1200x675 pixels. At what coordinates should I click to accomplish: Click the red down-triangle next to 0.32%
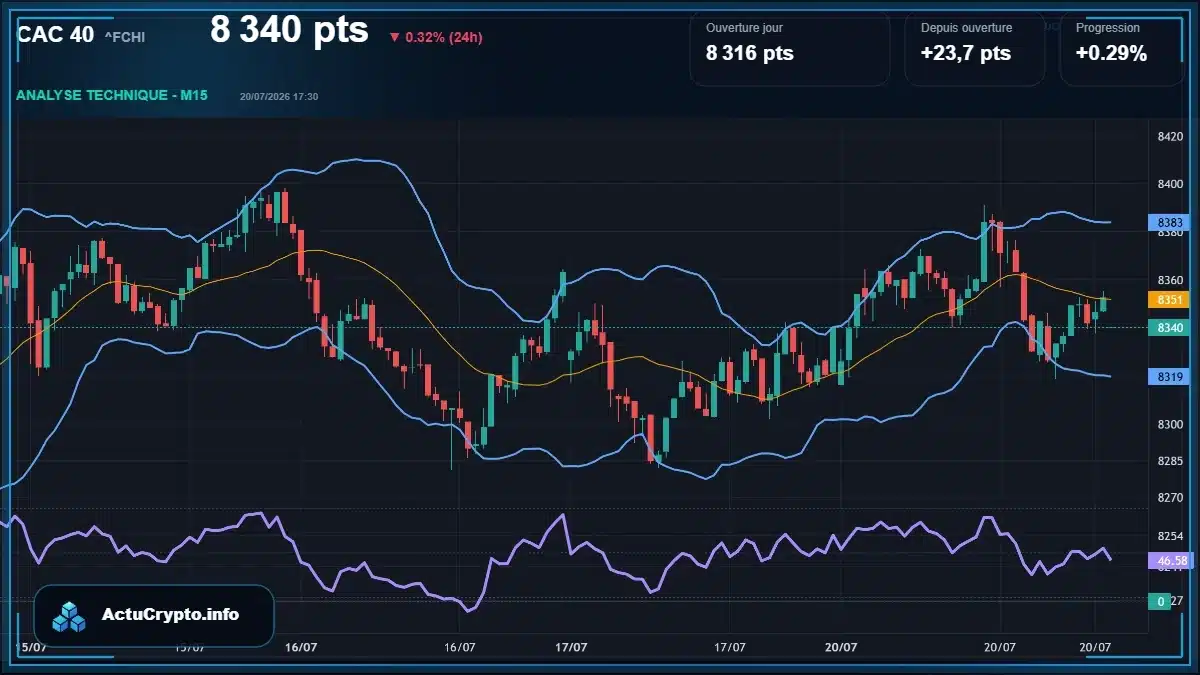click(395, 38)
